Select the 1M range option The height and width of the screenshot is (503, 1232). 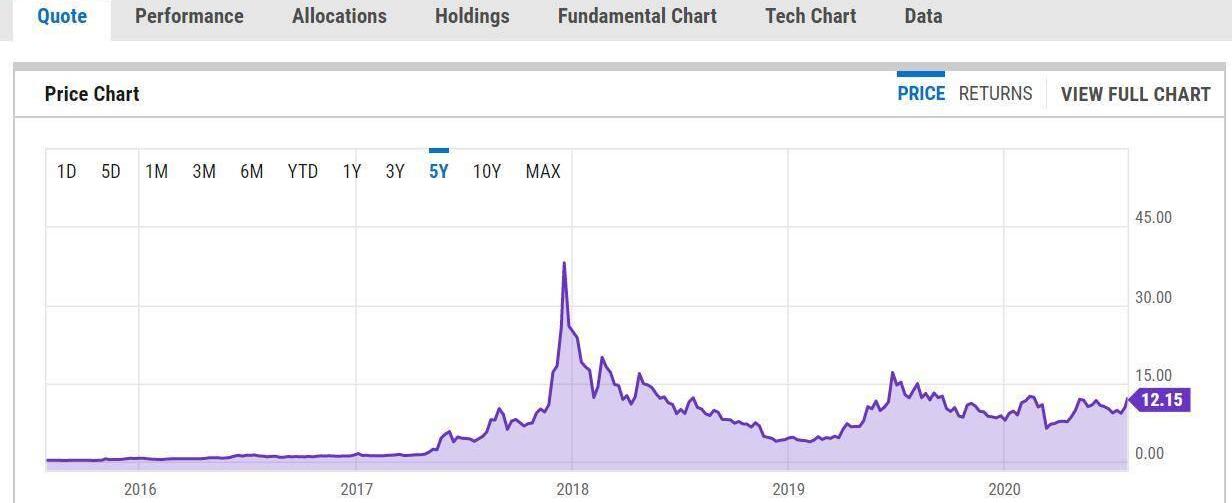(156, 172)
